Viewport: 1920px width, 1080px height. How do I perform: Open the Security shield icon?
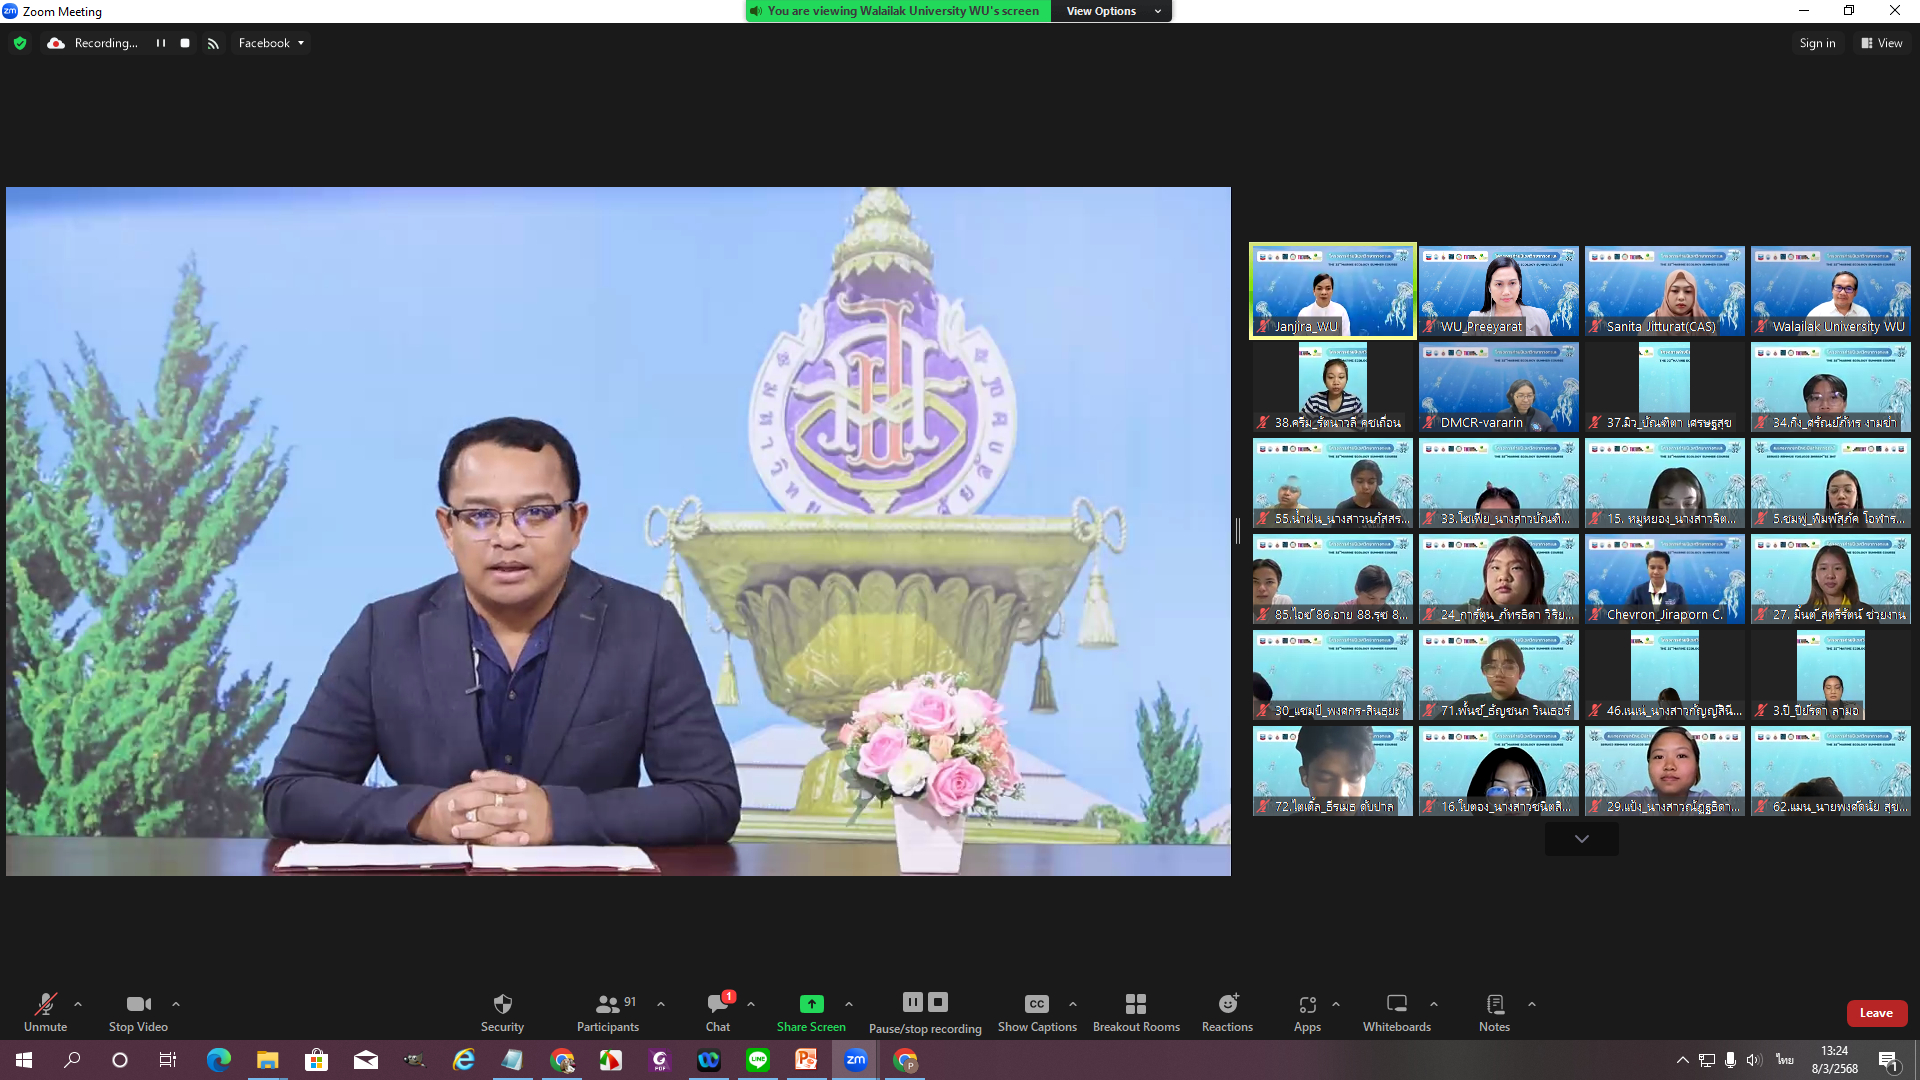502,1004
